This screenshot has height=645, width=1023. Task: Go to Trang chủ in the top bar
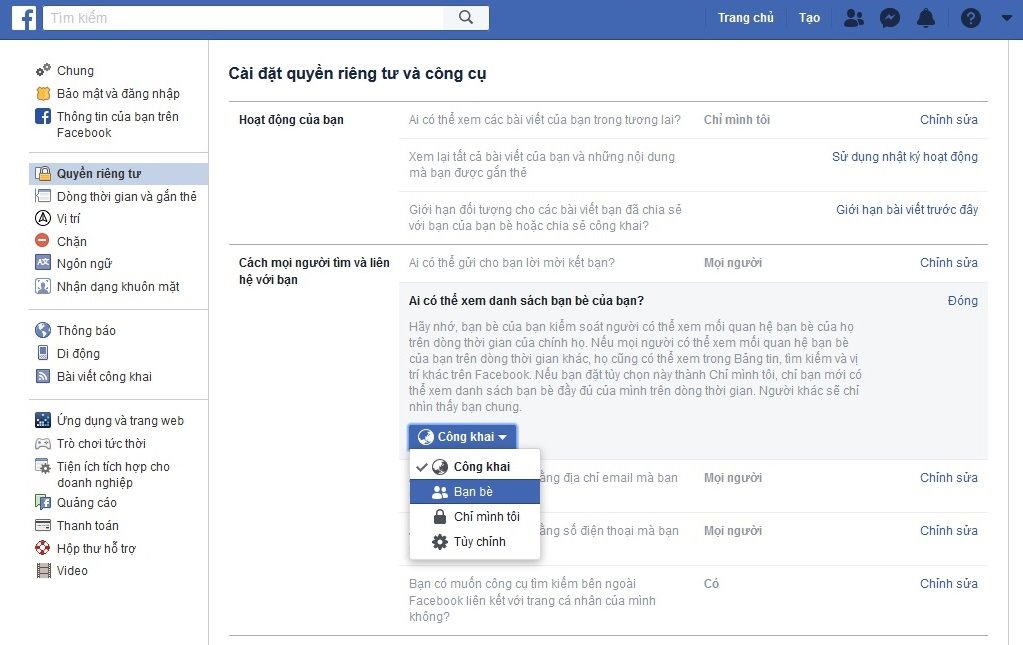coord(745,17)
